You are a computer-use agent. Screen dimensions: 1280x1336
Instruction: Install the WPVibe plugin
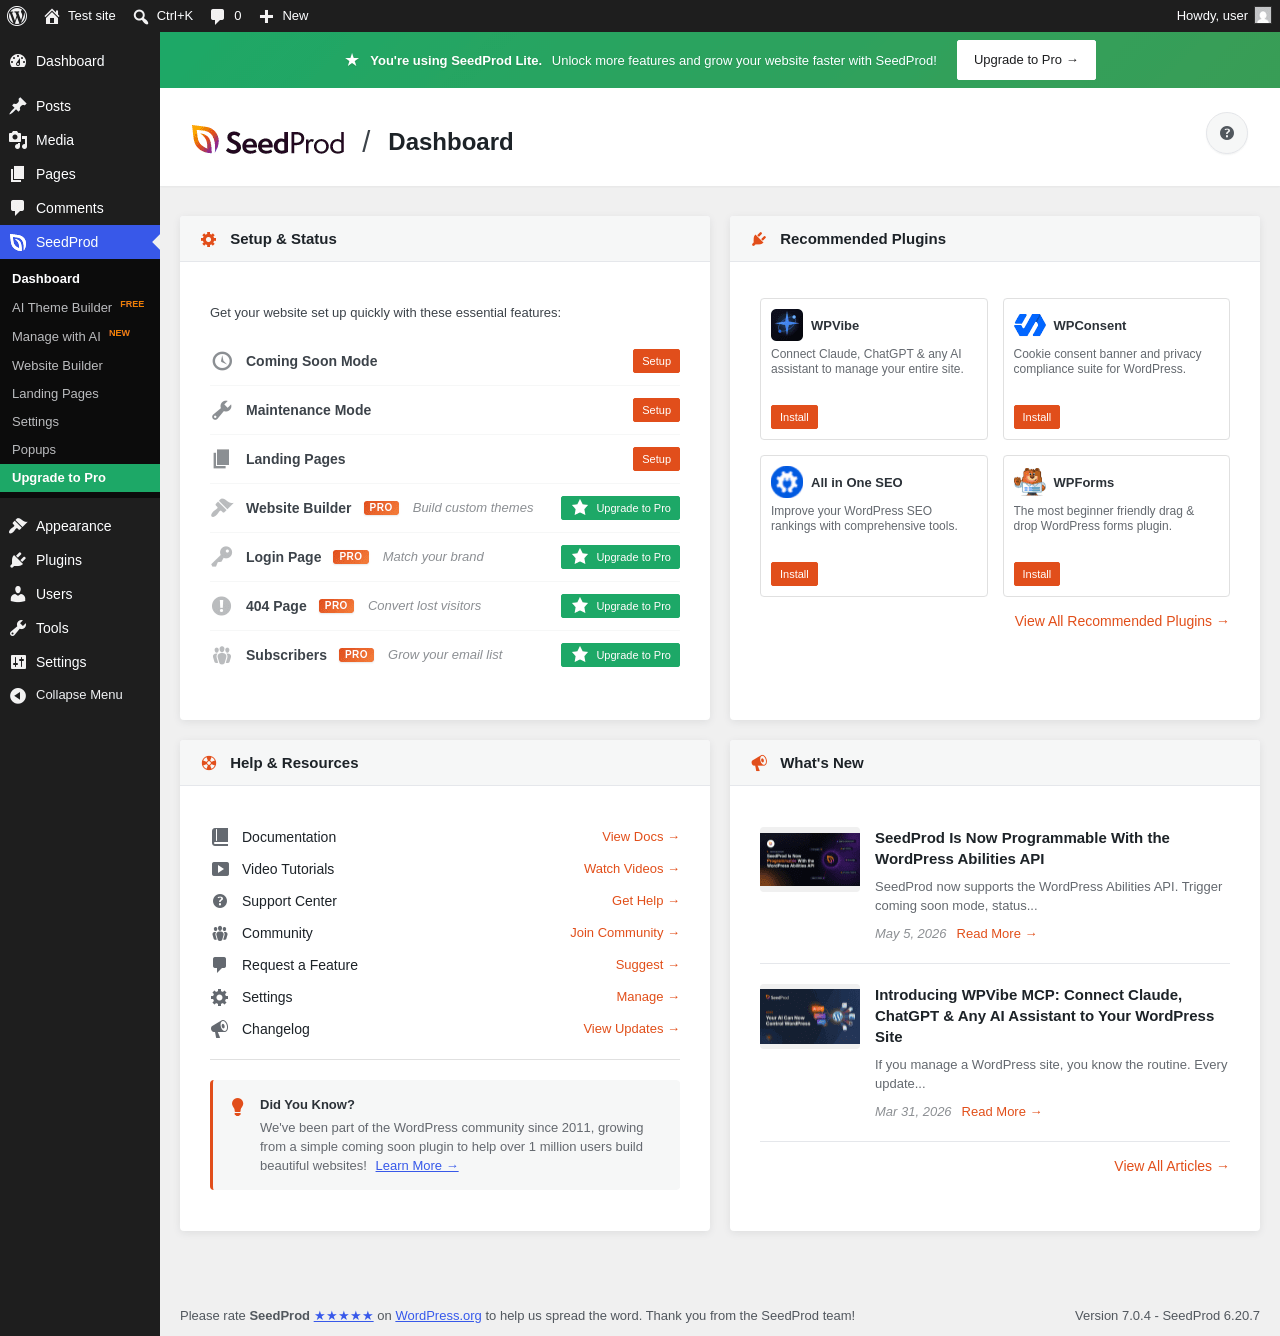[794, 417]
